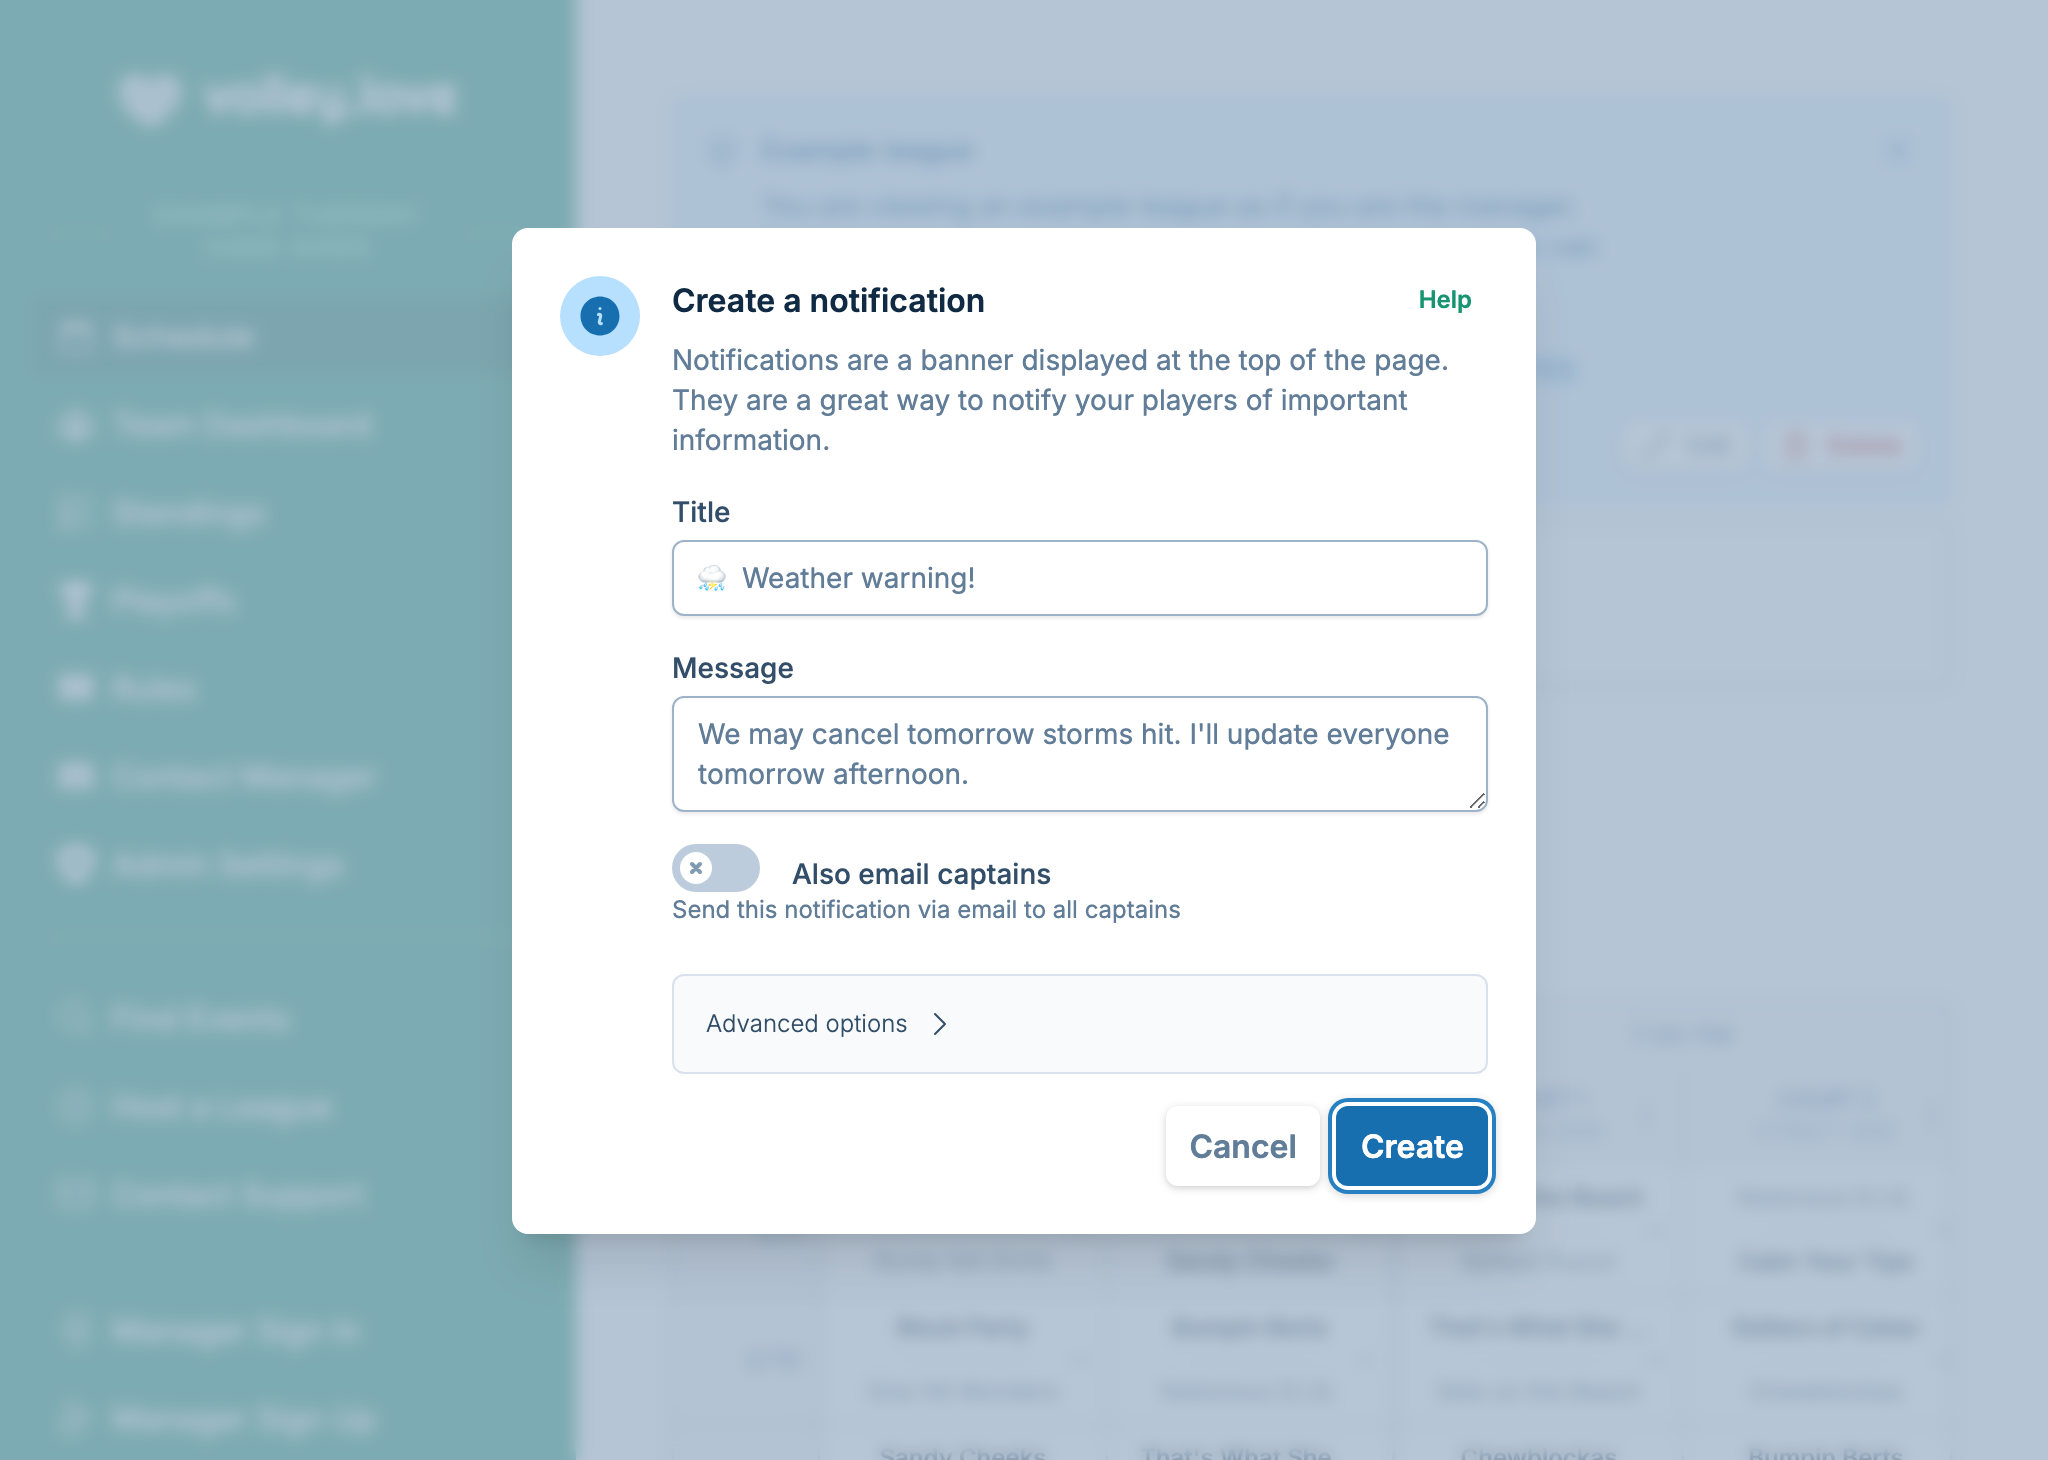This screenshot has width=2048, height=1460.
Task: Click the resize handle on the Message box
Action: [x=1478, y=802]
